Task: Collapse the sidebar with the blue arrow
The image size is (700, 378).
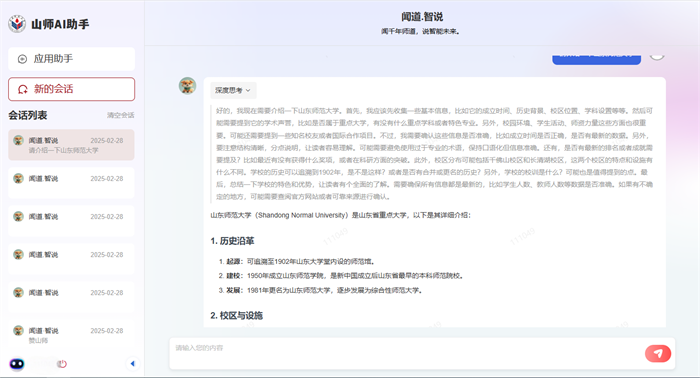Action: click(132, 363)
